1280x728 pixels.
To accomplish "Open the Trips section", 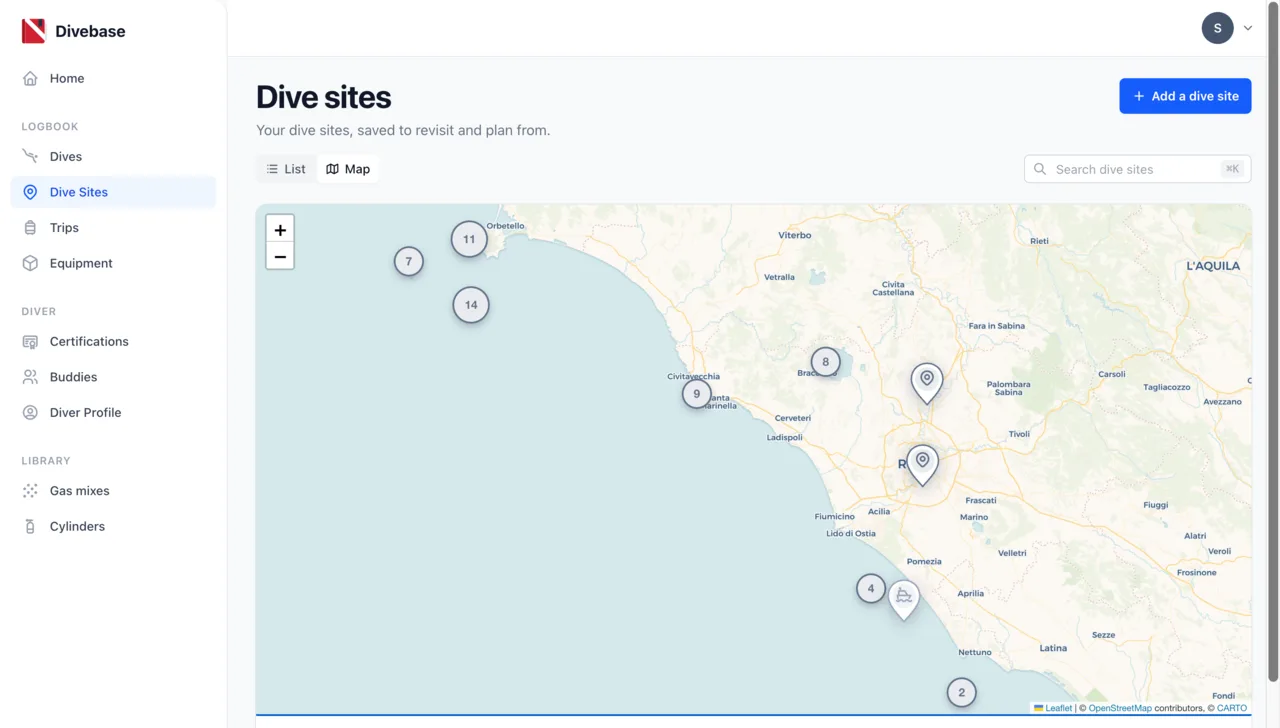I will 113,228.
